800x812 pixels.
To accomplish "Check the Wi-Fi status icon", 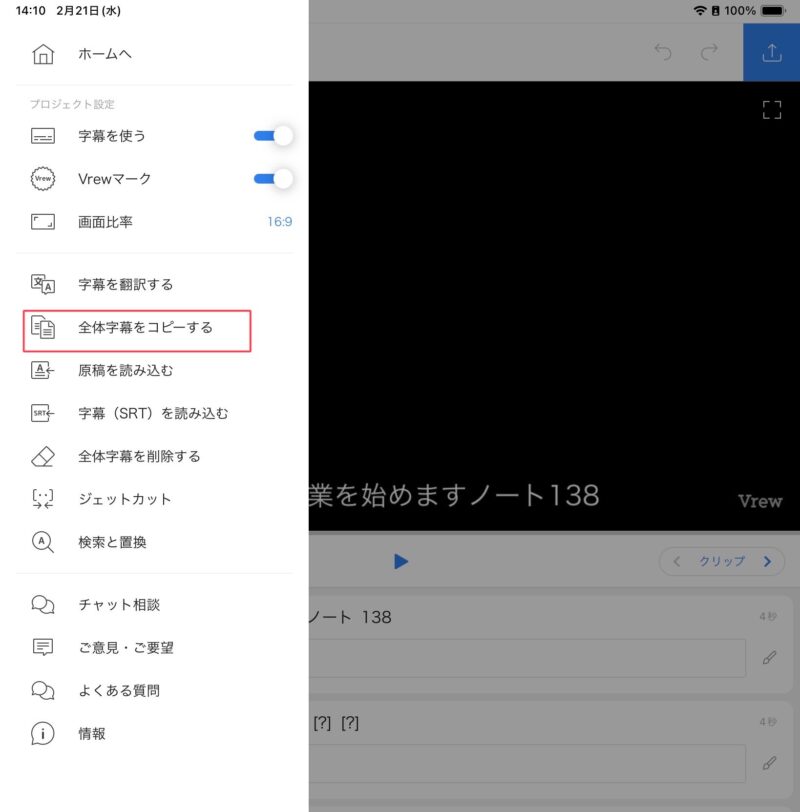I will [700, 10].
